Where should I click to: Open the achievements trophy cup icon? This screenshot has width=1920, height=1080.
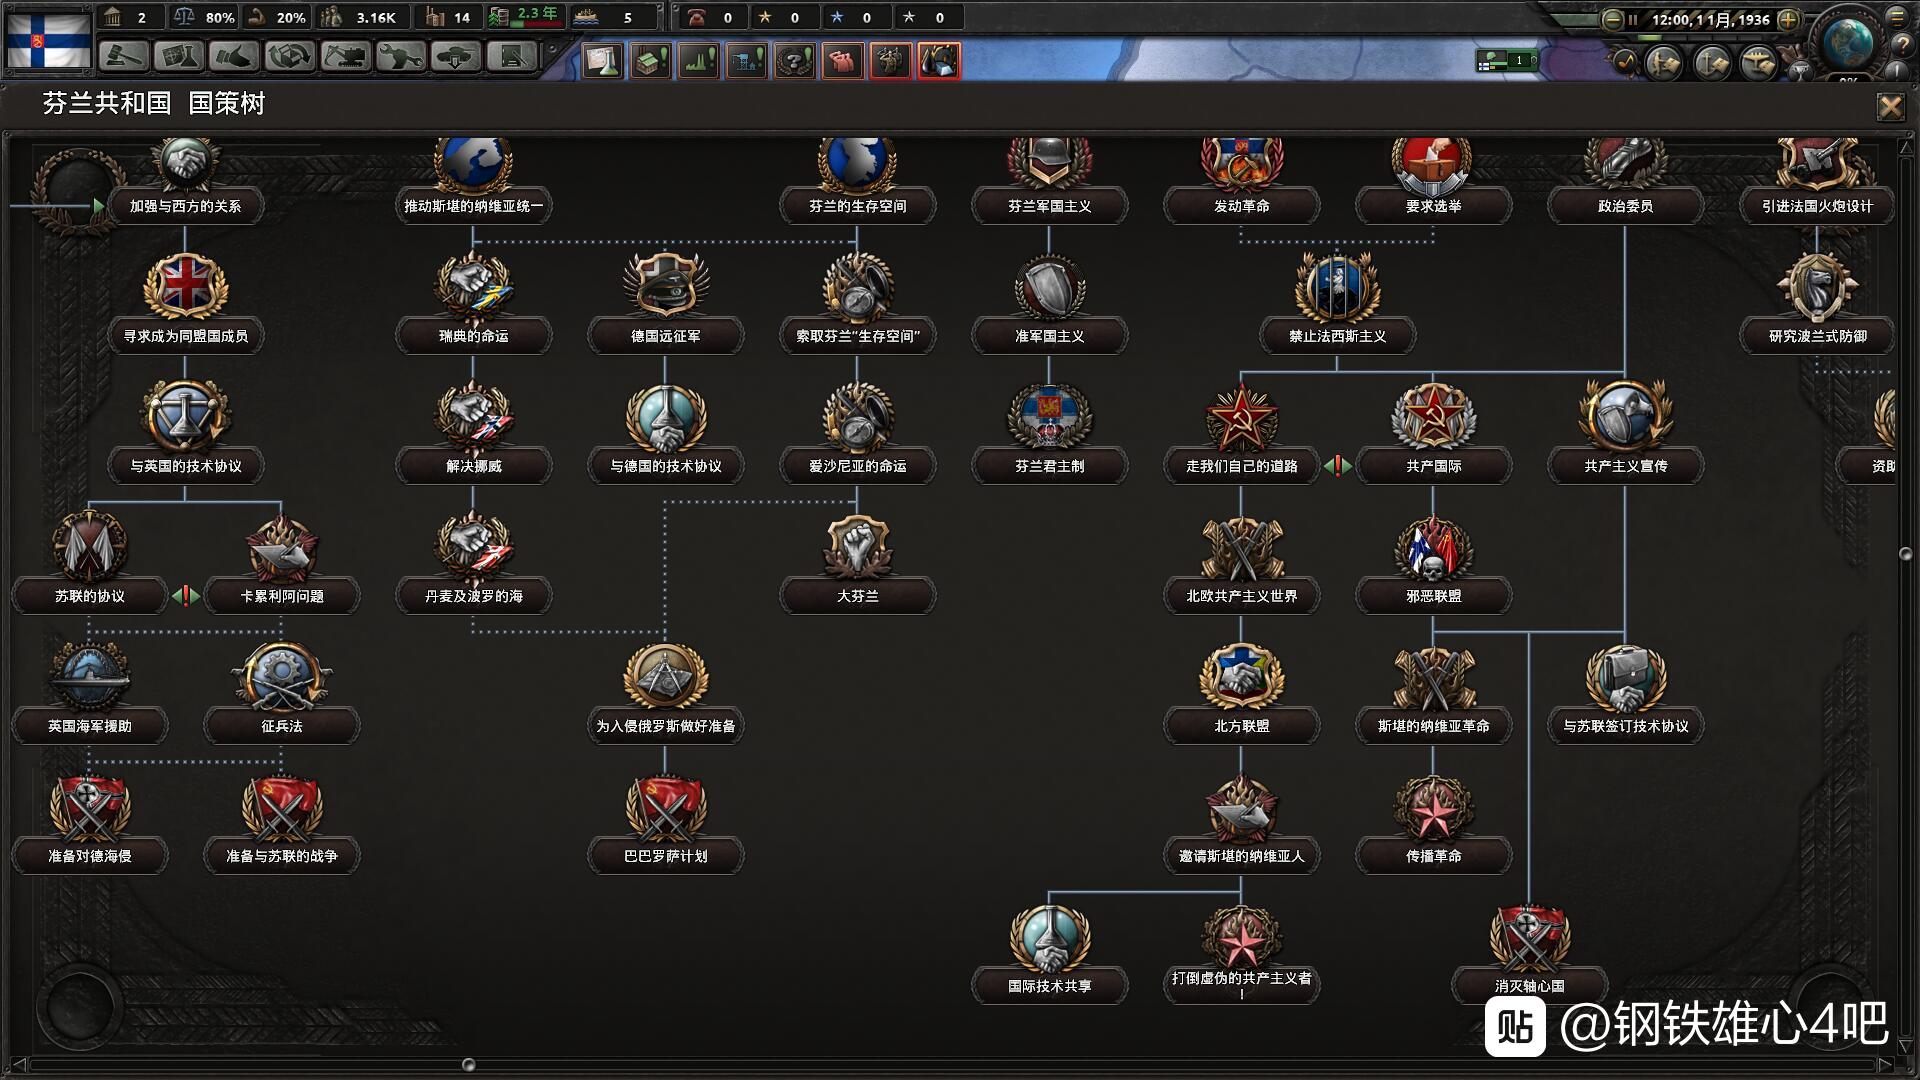point(1800,70)
